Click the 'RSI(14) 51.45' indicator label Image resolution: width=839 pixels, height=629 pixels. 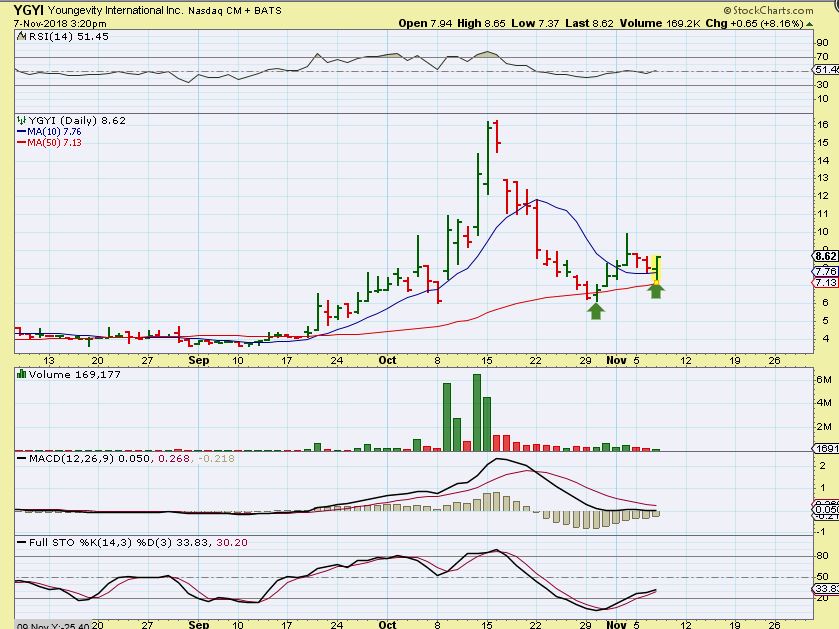pyautogui.click(x=68, y=36)
